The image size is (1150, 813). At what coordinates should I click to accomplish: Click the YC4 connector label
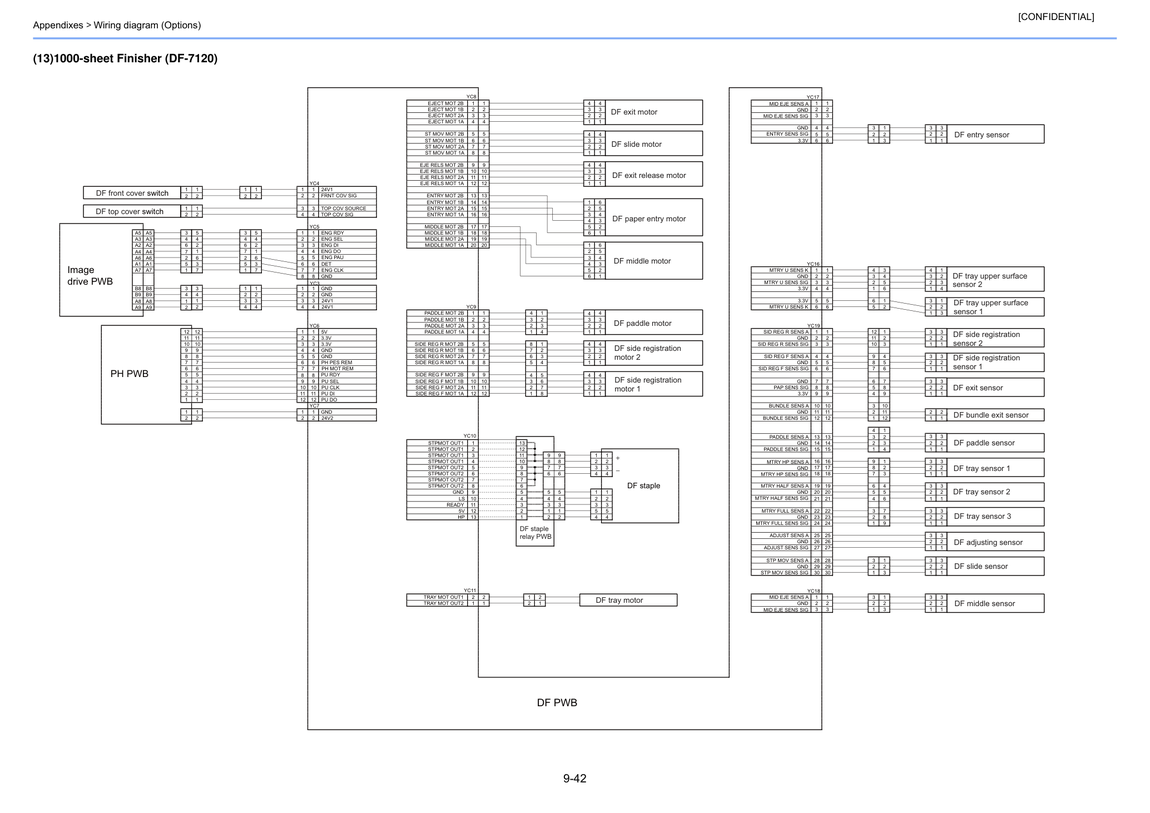click(315, 183)
